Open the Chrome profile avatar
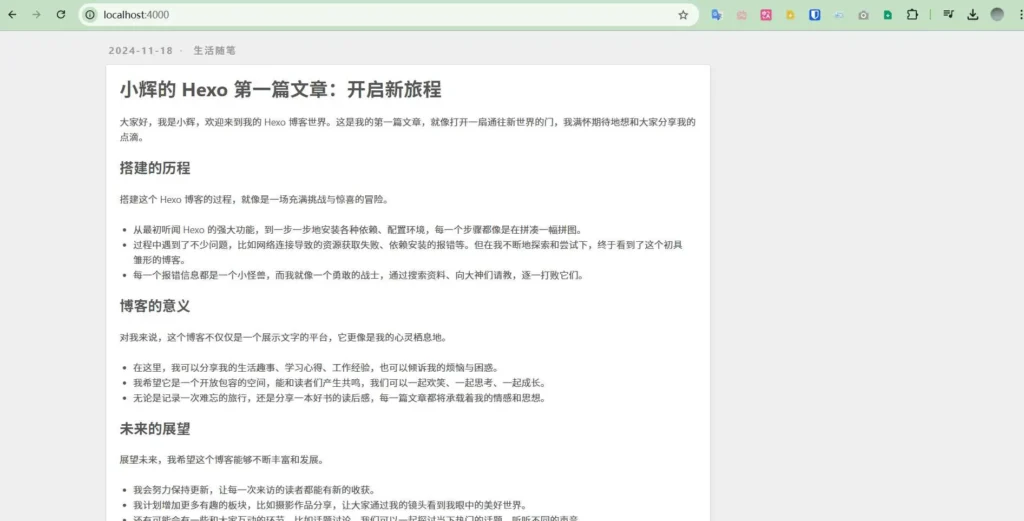Screen dimensions: 1024x521 (997, 15)
